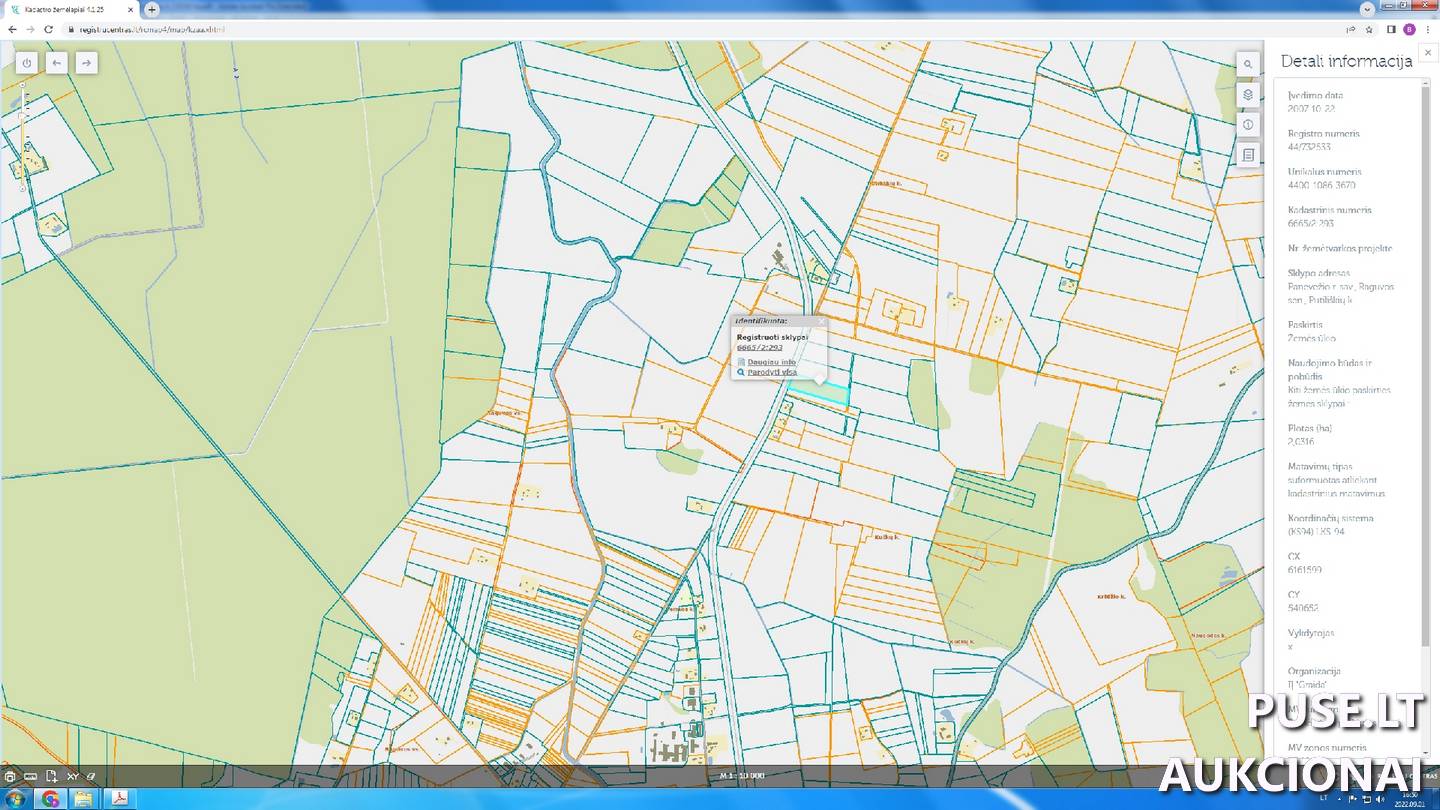
Task: Click the CX value 6161599
Action: [x=1305, y=569]
